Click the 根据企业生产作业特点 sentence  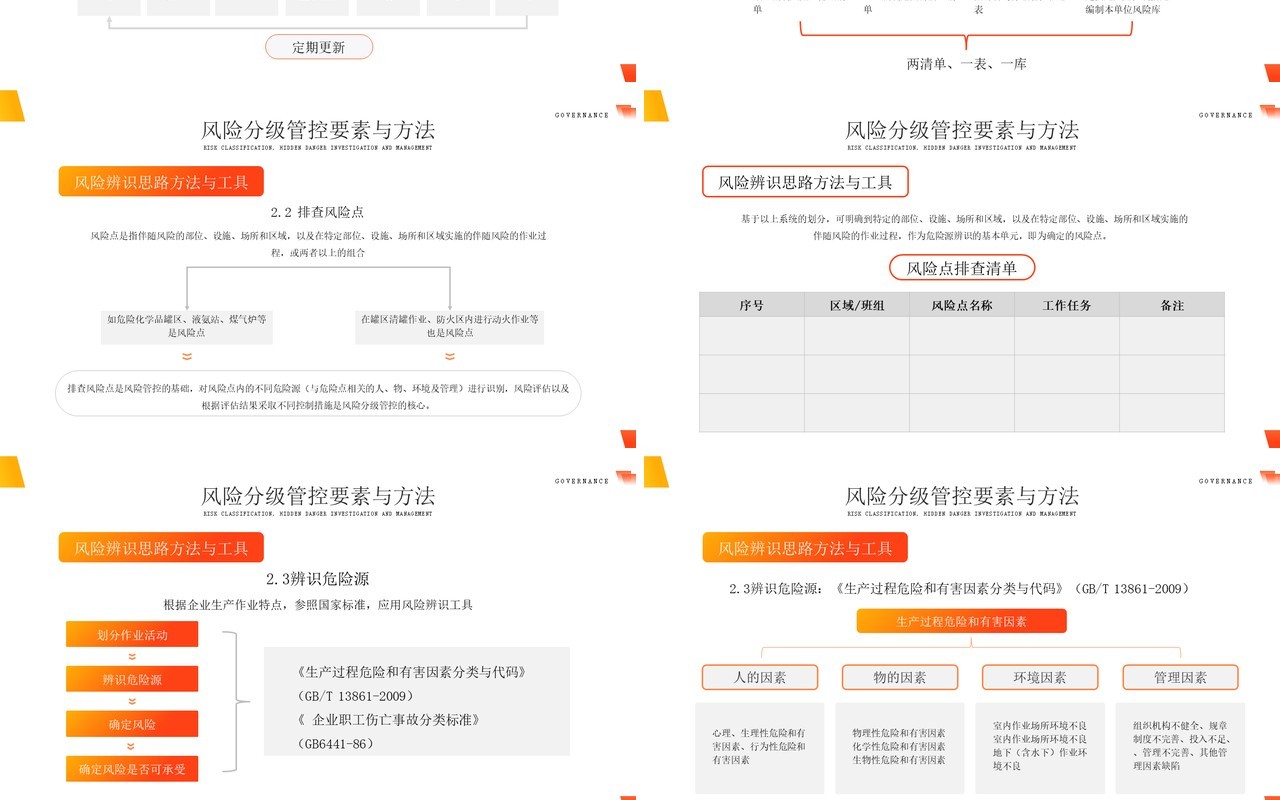coord(318,605)
